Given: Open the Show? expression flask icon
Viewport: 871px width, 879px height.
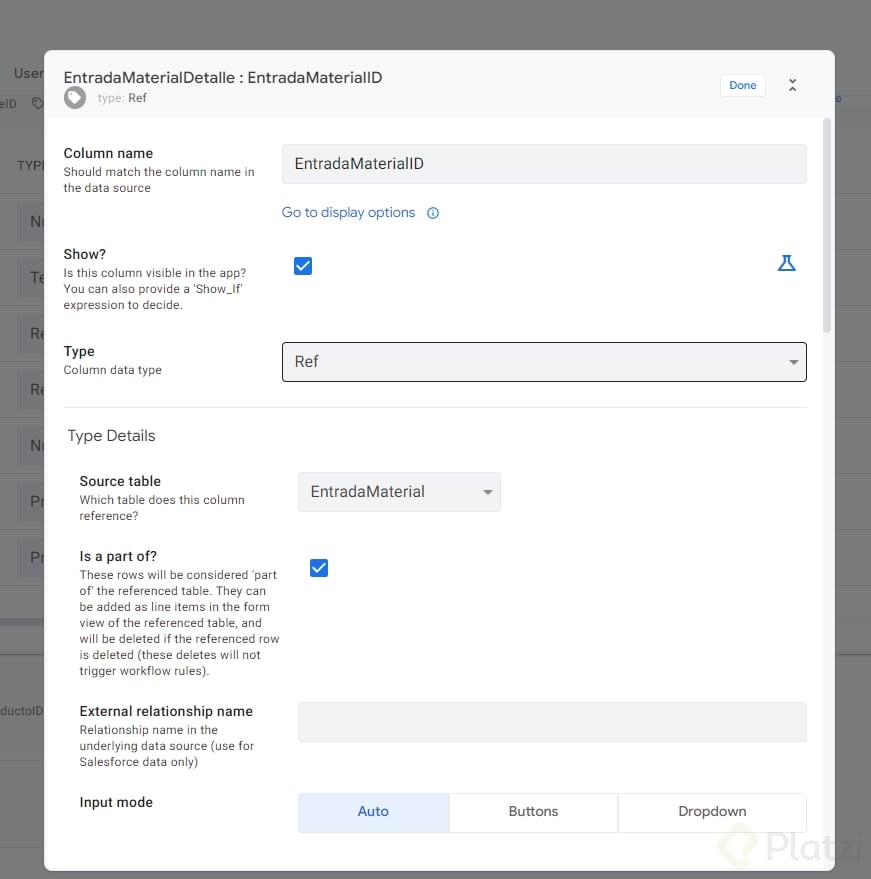Looking at the screenshot, I should (x=786, y=263).
